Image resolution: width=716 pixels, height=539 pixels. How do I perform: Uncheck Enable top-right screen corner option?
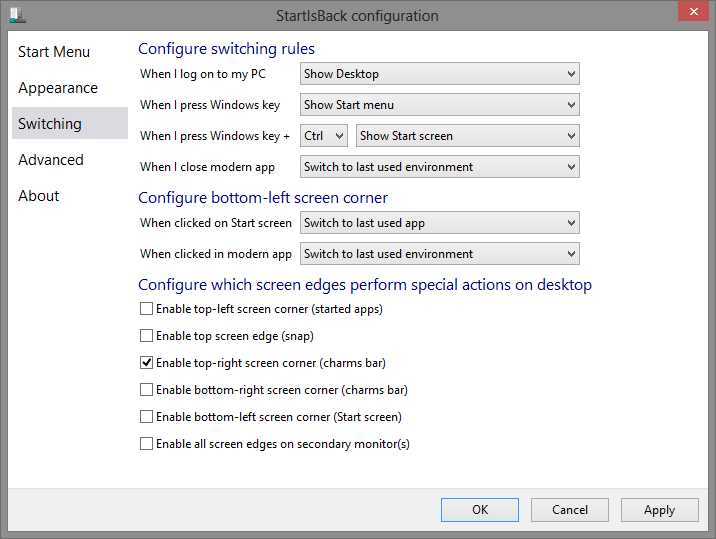147,363
